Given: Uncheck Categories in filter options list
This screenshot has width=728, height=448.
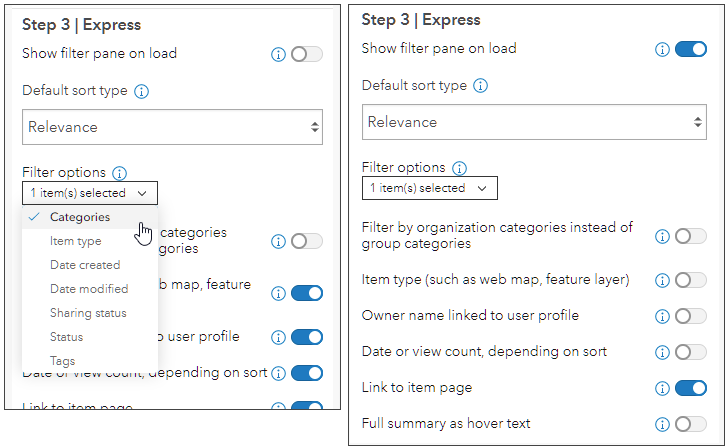Looking at the screenshot, I should [x=80, y=217].
